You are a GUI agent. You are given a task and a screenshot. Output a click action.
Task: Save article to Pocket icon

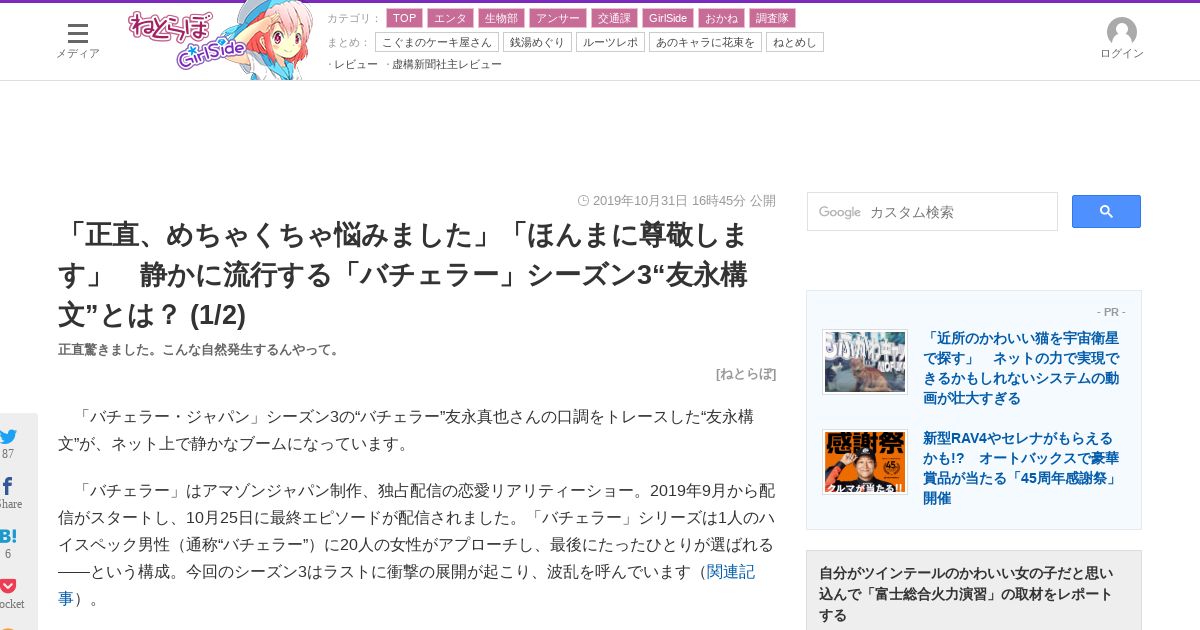pyautogui.click(x=8, y=586)
